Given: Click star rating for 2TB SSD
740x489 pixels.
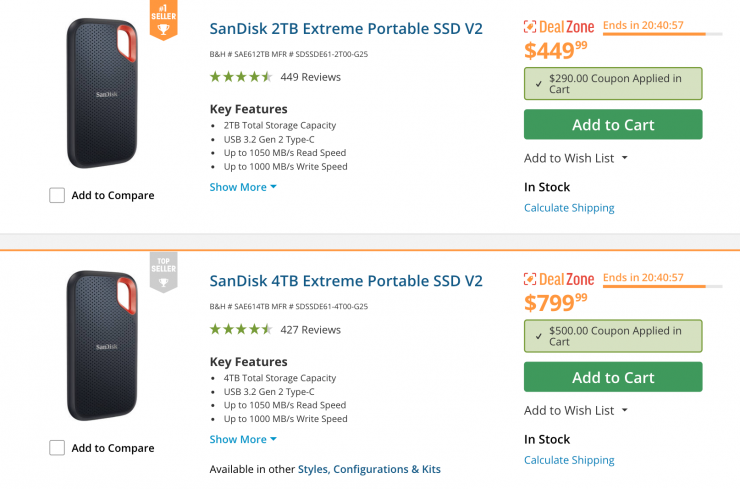Looking at the screenshot, I should 240,77.
